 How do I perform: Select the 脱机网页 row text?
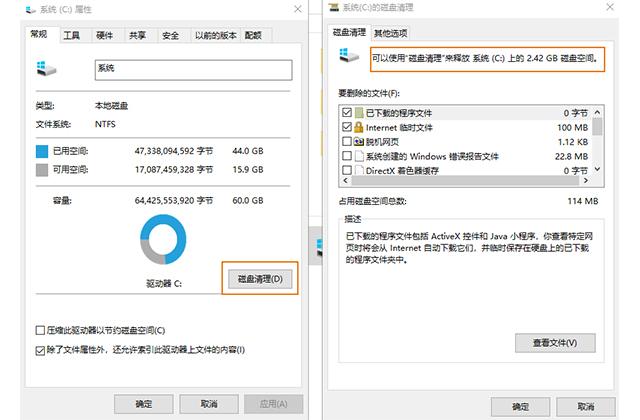[x=382, y=142]
